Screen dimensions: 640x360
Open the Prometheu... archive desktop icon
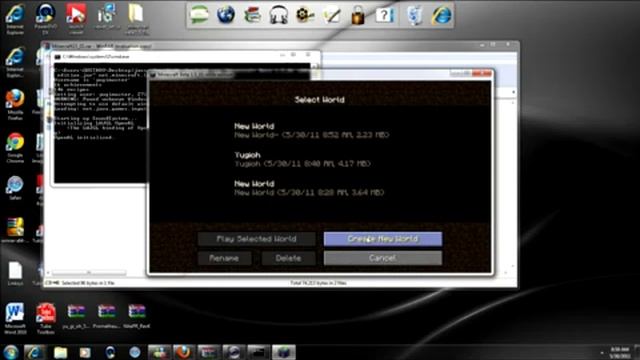(x=106, y=317)
